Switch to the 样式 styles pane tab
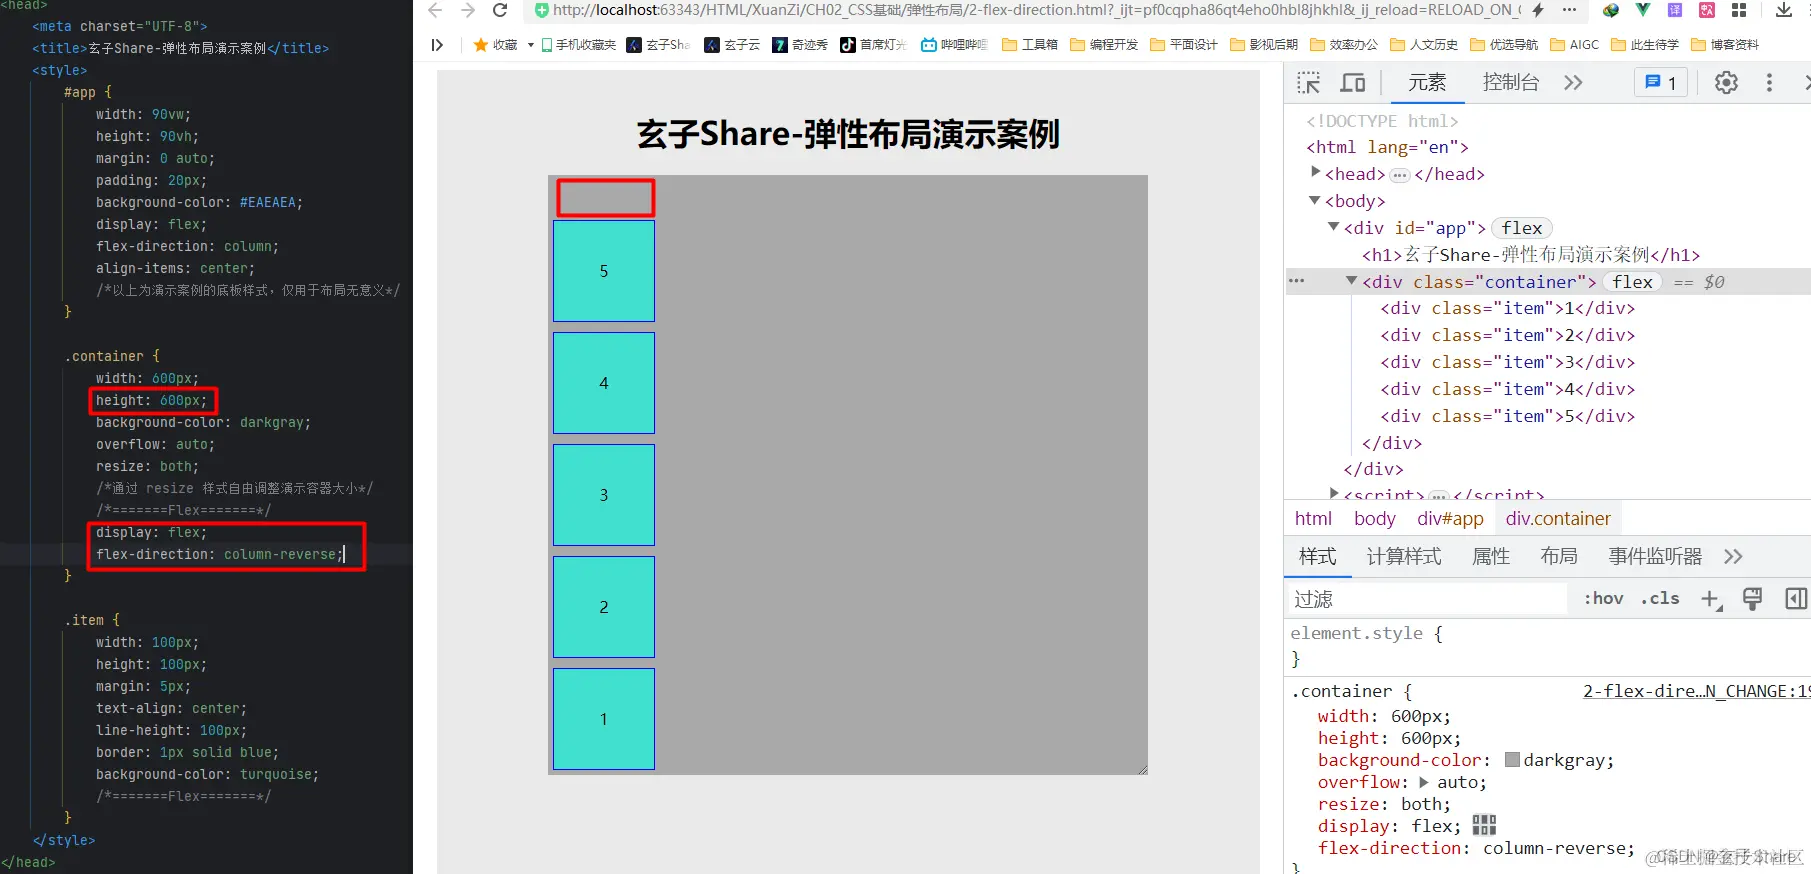The width and height of the screenshot is (1811, 874). (1317, 556)
